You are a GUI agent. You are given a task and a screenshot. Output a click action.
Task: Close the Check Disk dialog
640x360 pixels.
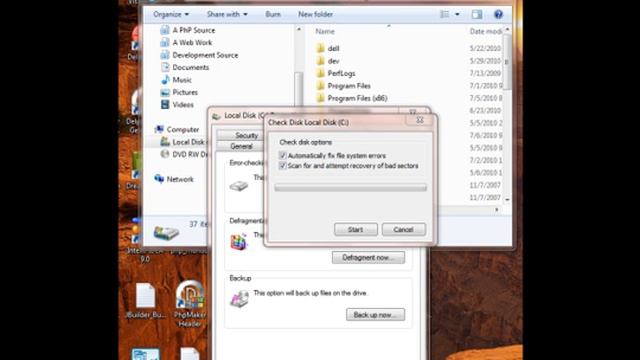pos(419,120)
